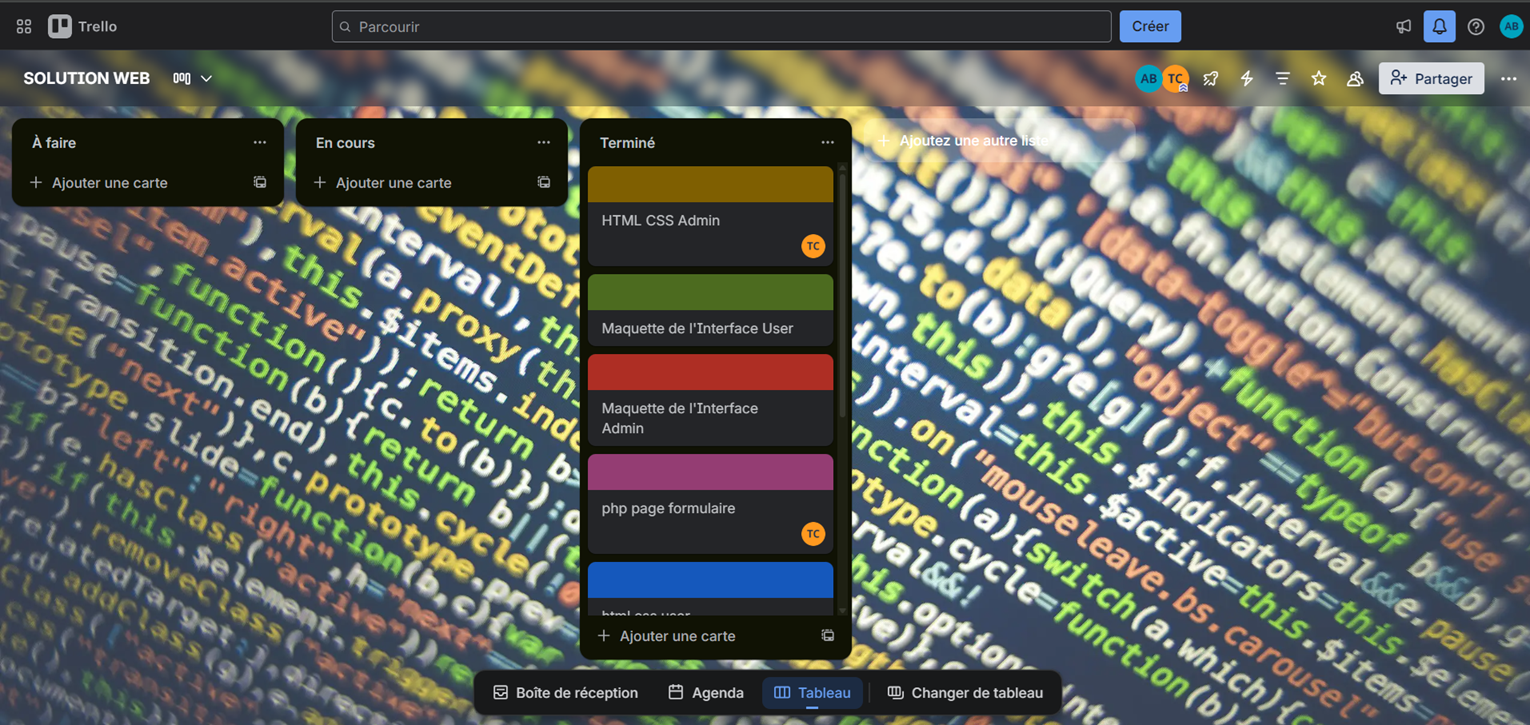This screenshot has width=1530, height=725.
Task: Open the À faire list actions menu
Action: [260, 142]
